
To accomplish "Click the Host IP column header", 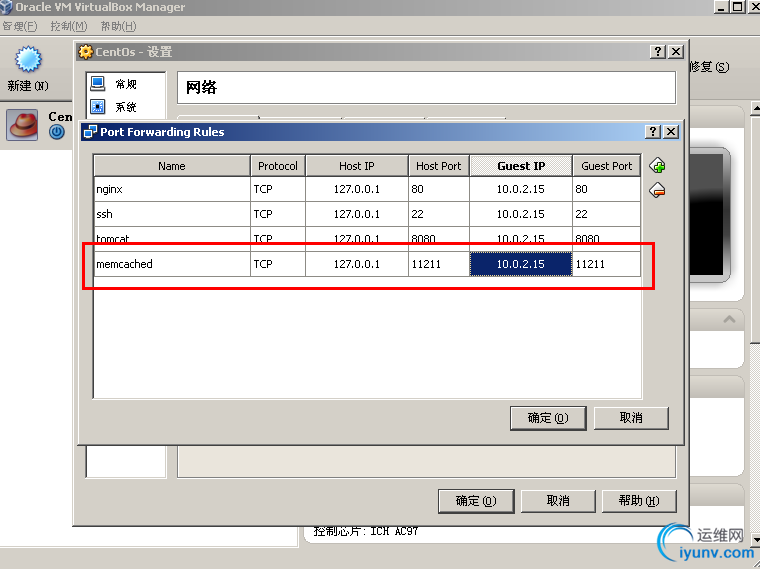I will (x=357, y=166).
